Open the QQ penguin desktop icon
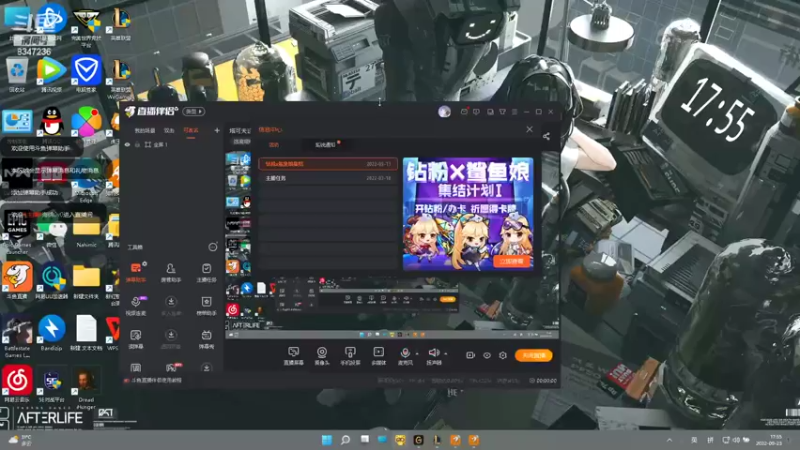The image size is (800, 450). click(52, 126)
